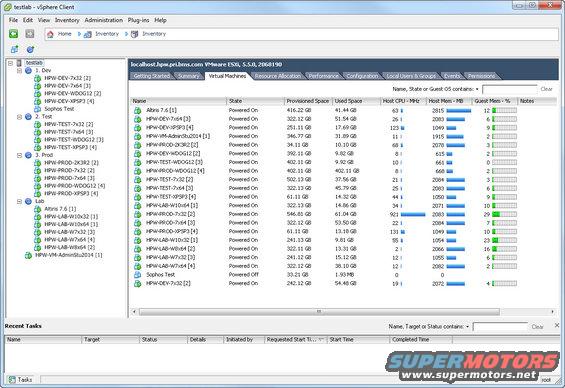Click Sophos Test VM icon in tree
565x388 pixels.
(37, 109)
